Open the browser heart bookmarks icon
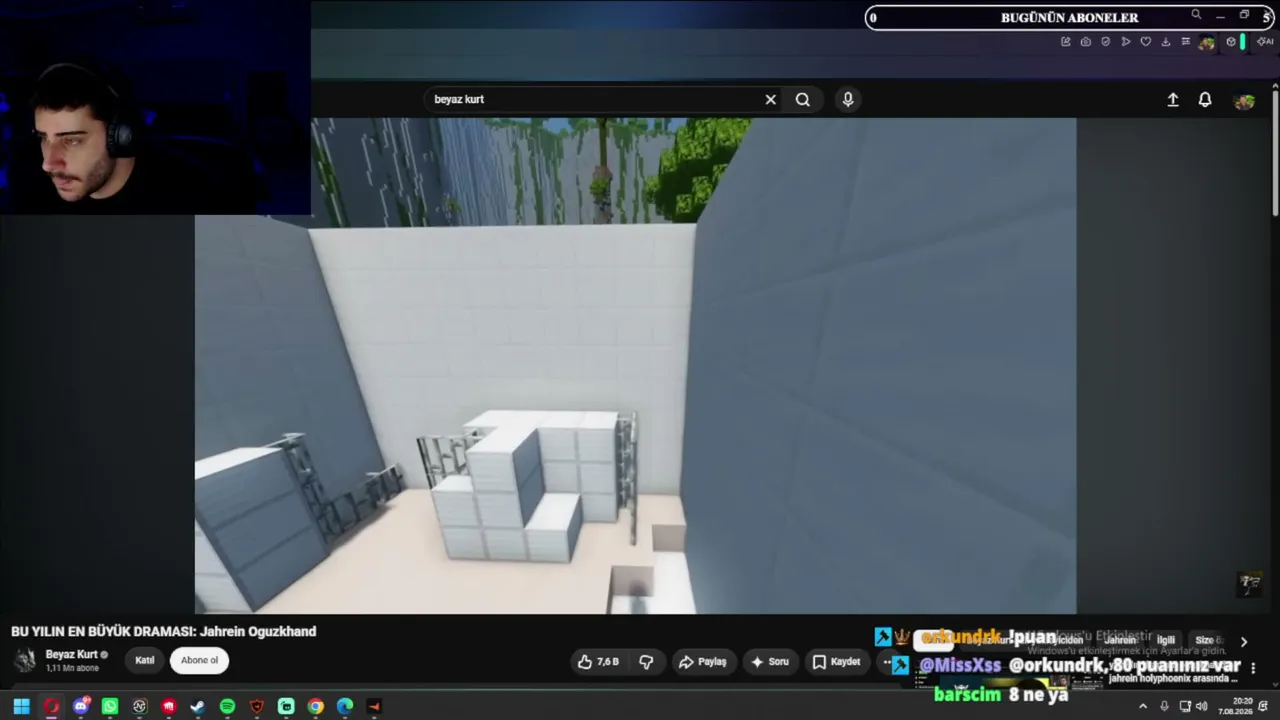Viewport: 1280px width, 720px height. [1146, 42]
